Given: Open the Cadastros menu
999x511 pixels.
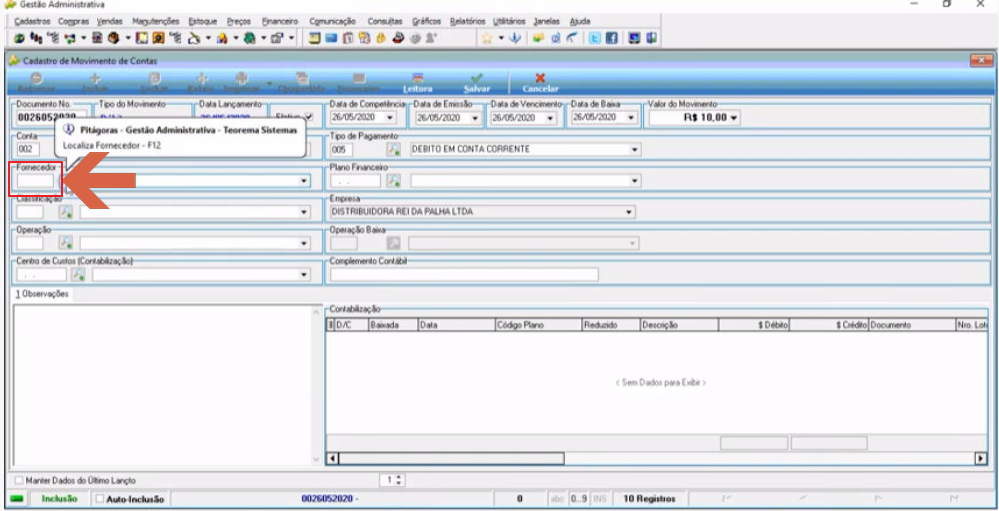Looking at the screenshot, I should 32,21.
